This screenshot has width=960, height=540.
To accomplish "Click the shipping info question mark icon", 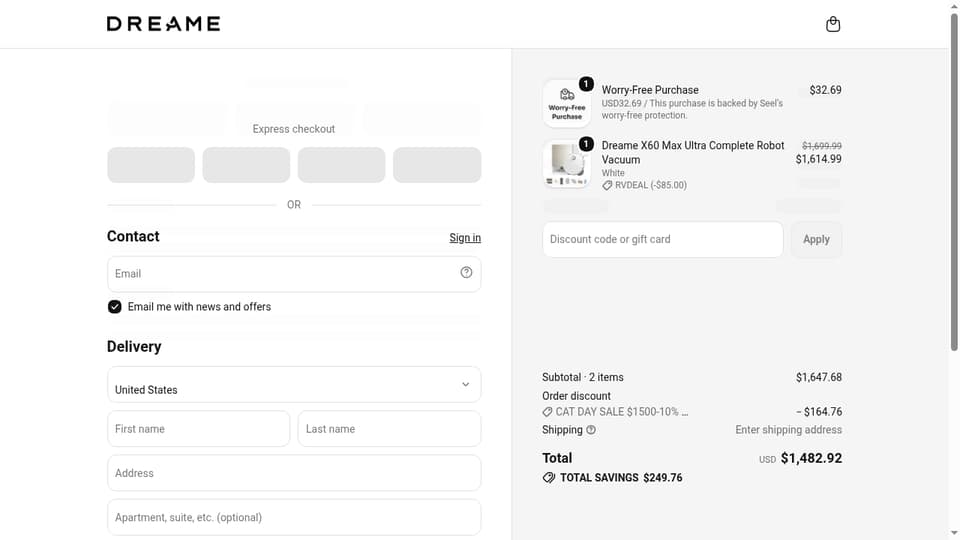I will (591, 430).
